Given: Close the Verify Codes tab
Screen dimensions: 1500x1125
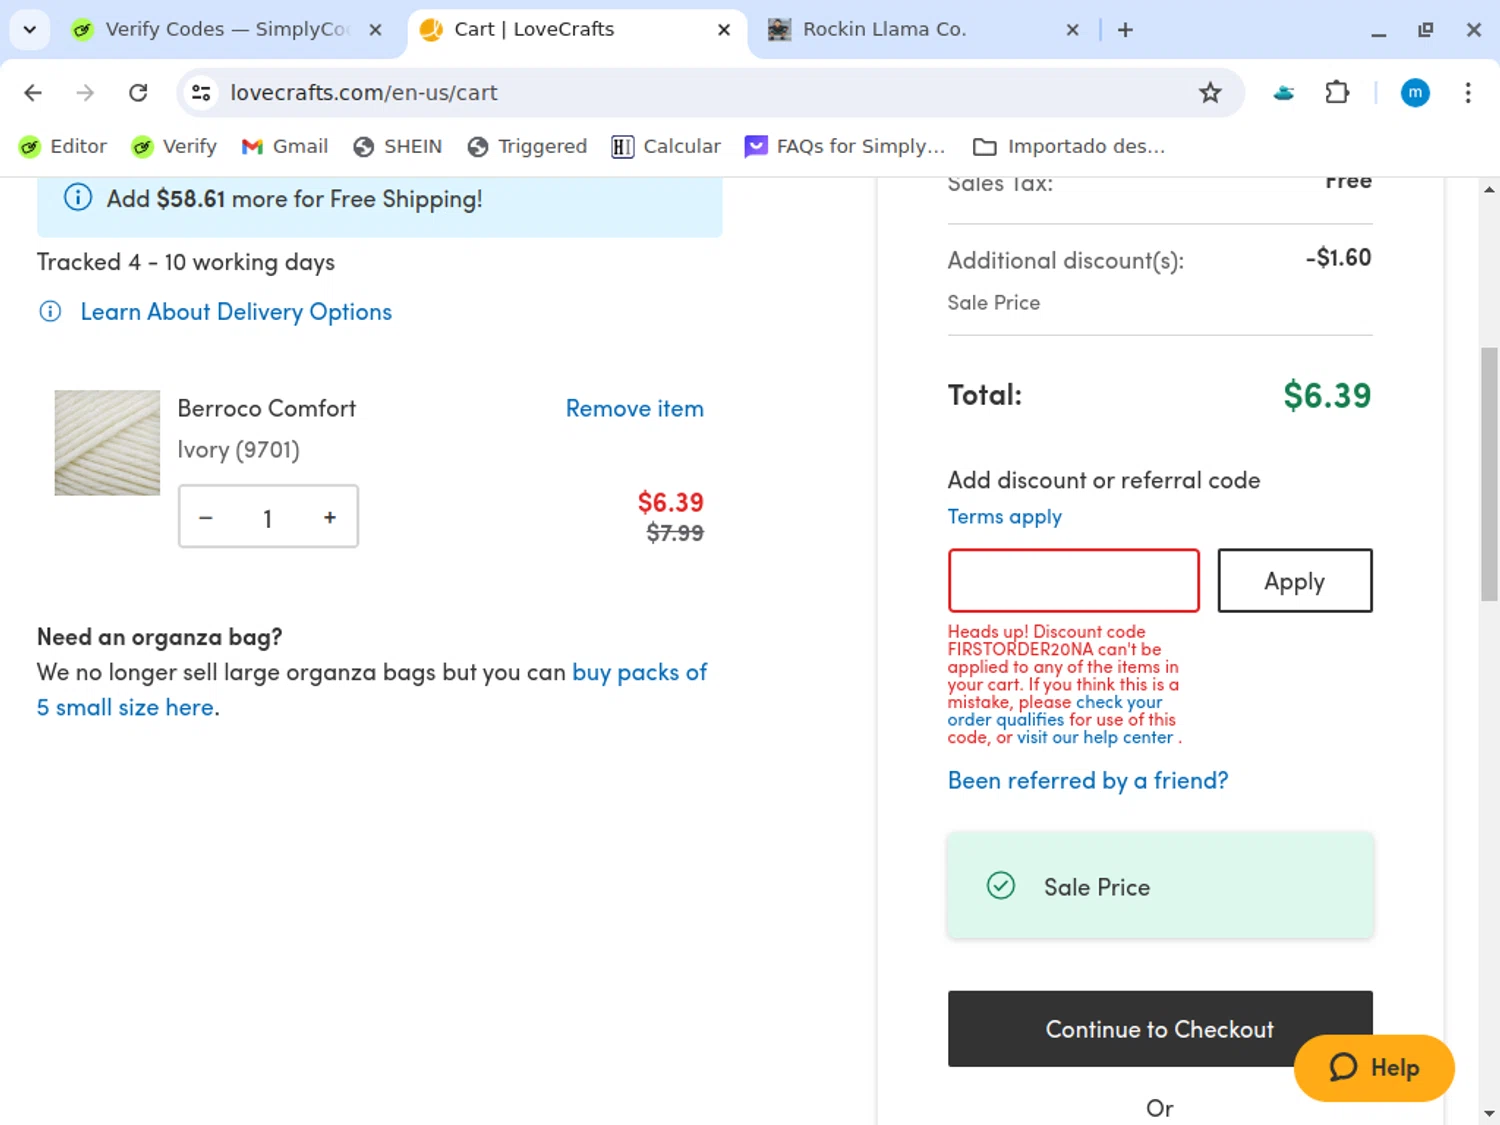Looking at the screenshot, I should (x=375, y=30).
